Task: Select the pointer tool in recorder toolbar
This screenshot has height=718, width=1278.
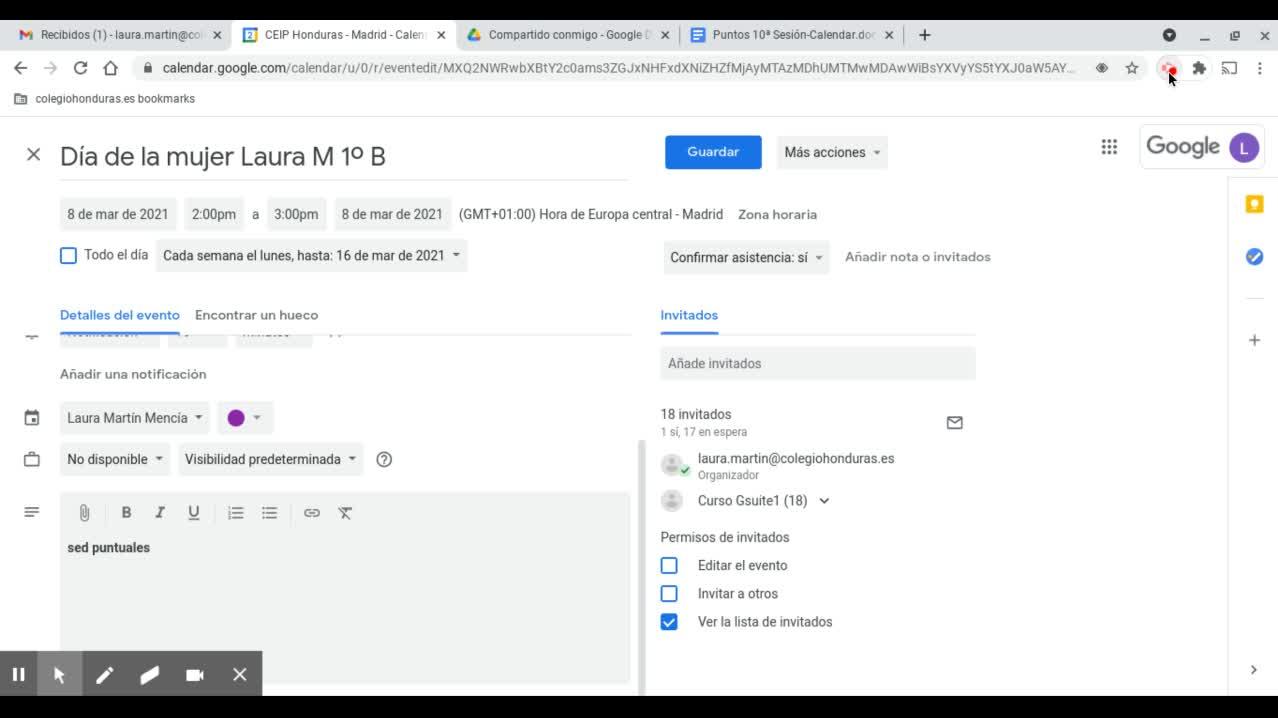Action: (x=59, y=675)
